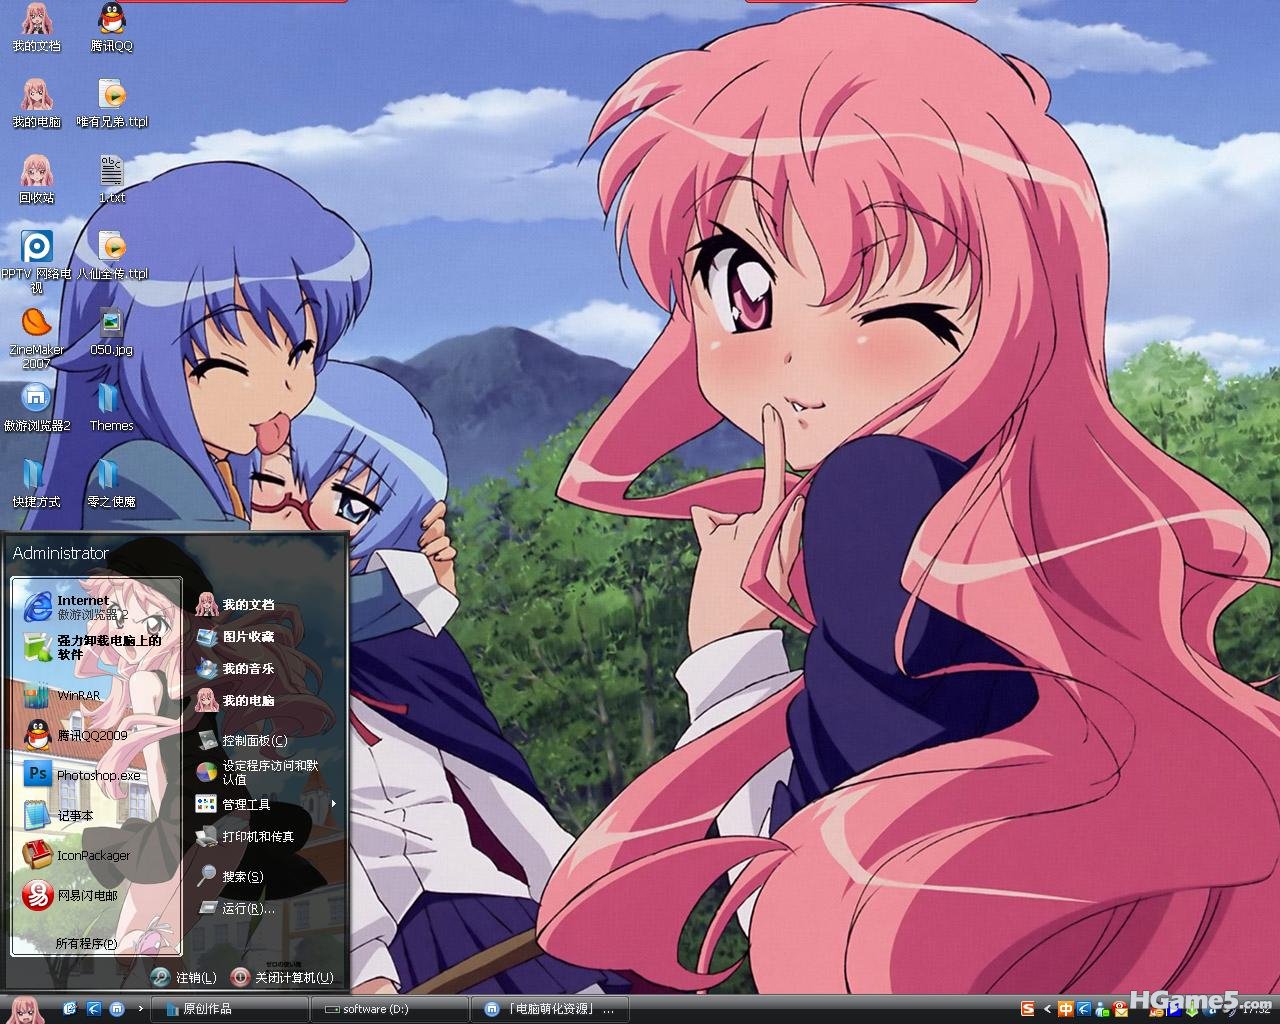Open the 我的文档 desktop icon
The image size is (1280, 1024).
pos(36,27)
